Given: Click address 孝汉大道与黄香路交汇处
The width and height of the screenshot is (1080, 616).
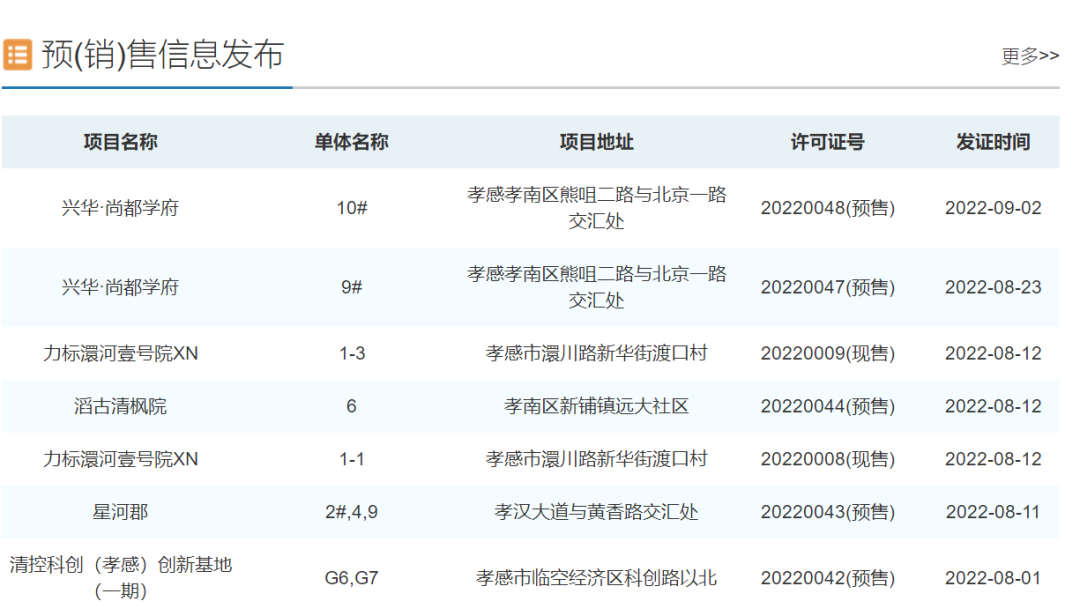Looking at the screenshot, I should (596, 512).
